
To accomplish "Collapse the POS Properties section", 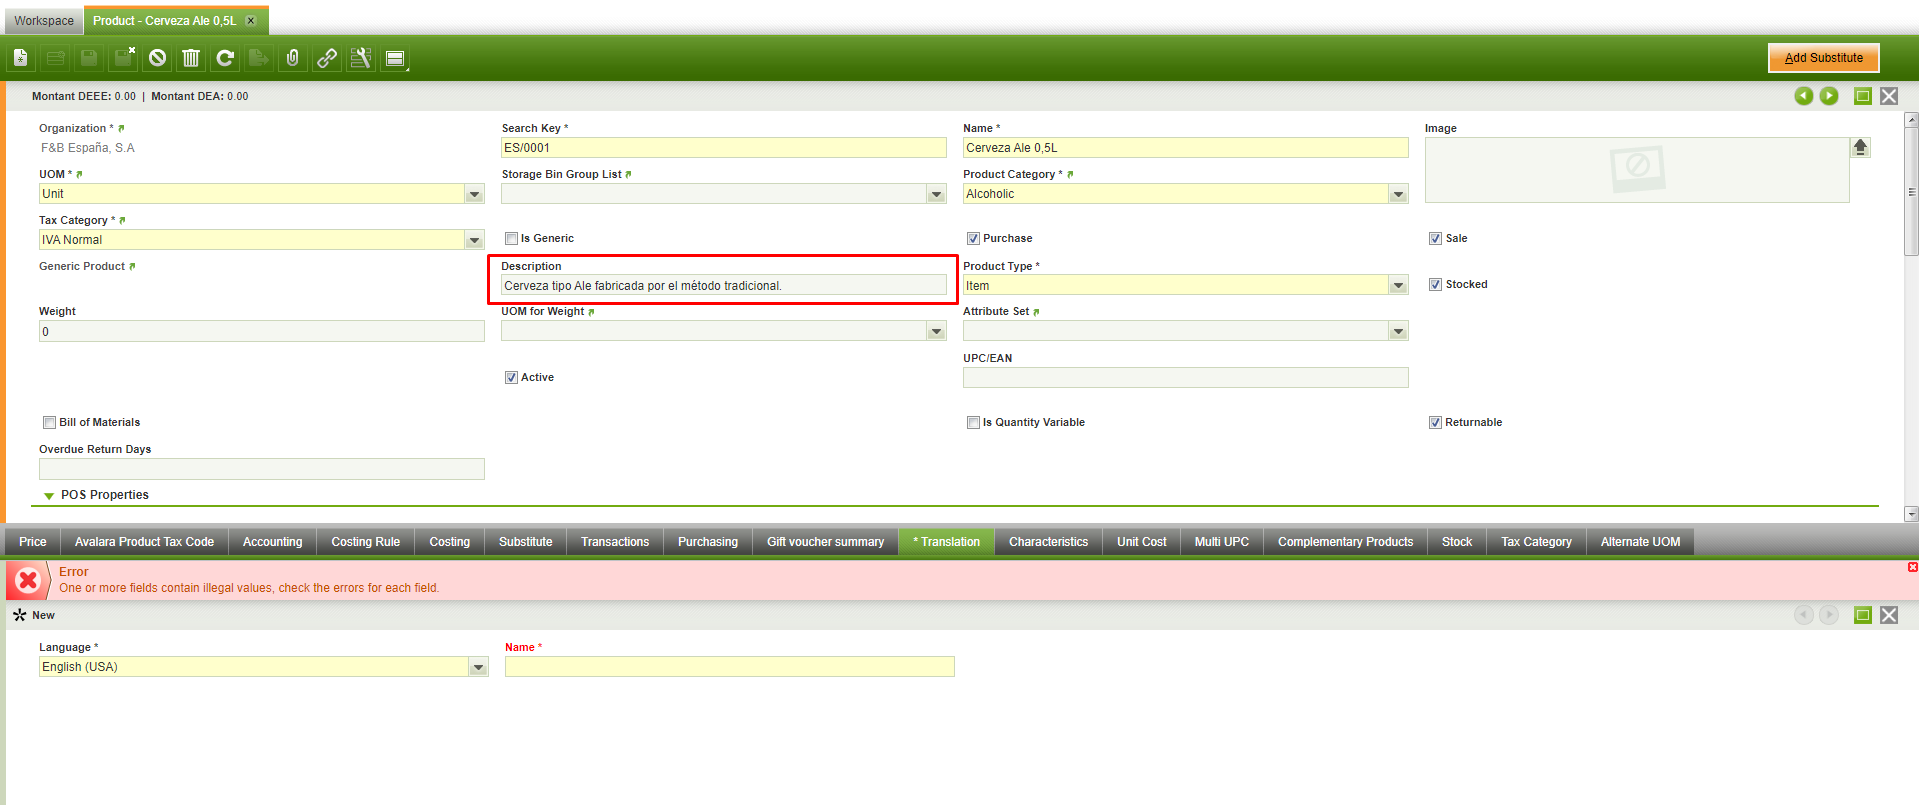I will click(x=49, y=496).
